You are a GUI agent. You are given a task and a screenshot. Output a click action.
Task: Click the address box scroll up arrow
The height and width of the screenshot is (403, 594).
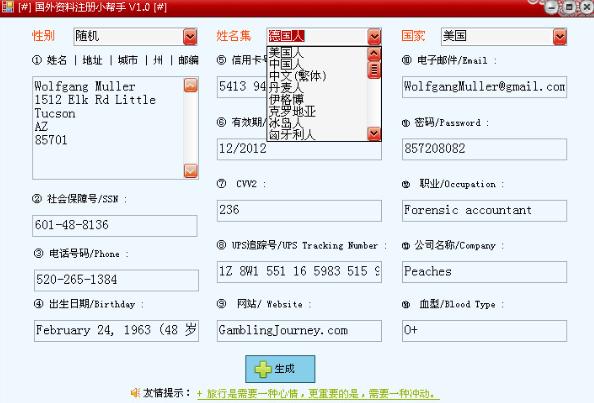tap(191, 85)
